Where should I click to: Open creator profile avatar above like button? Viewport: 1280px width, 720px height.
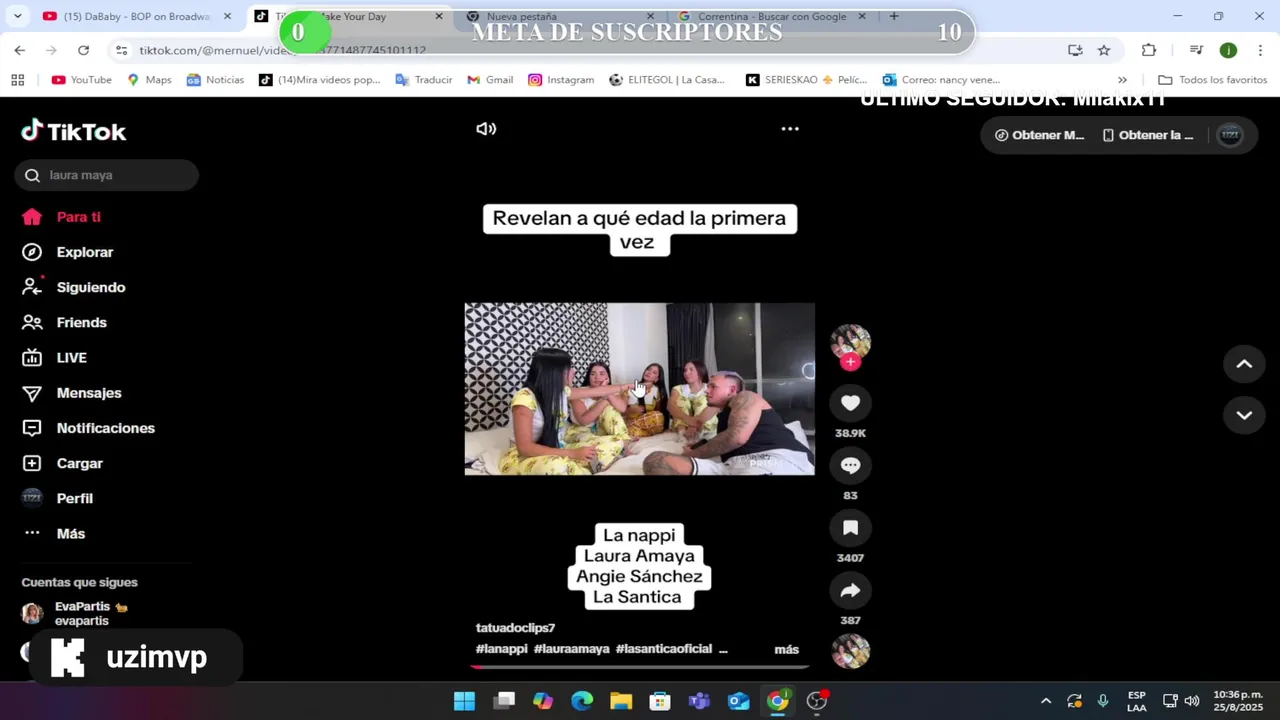[850, 341]
